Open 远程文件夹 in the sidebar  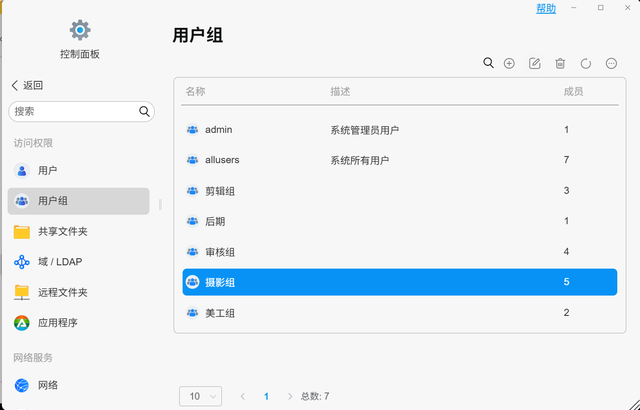[x=62, y=293]
